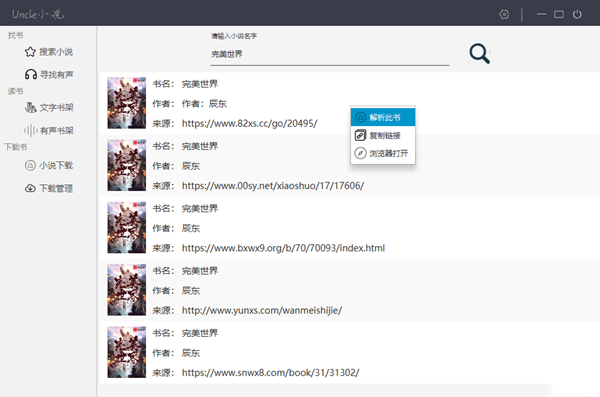Click source link www.snwx8.com/book/31/31302/

(271, 373)
